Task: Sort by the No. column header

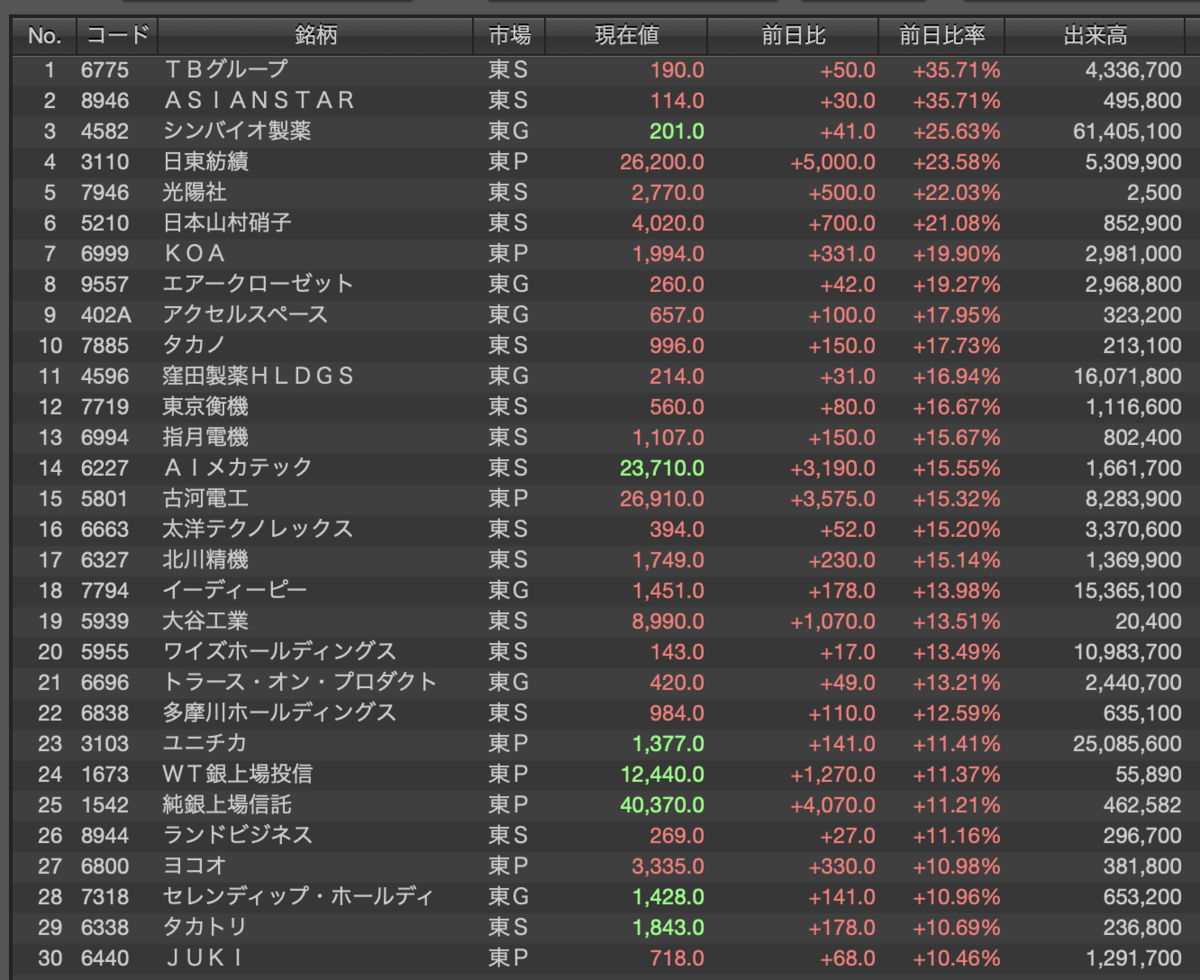Action: click(x=44, y=36)
